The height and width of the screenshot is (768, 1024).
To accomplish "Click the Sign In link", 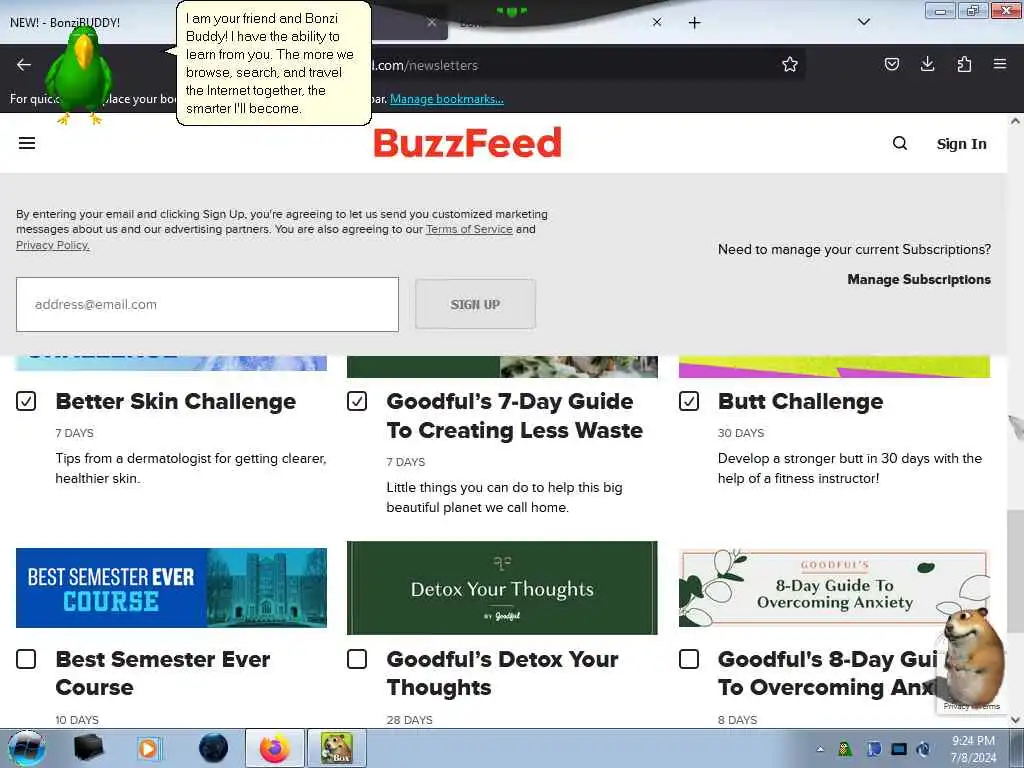I will (x=961, y=144).
